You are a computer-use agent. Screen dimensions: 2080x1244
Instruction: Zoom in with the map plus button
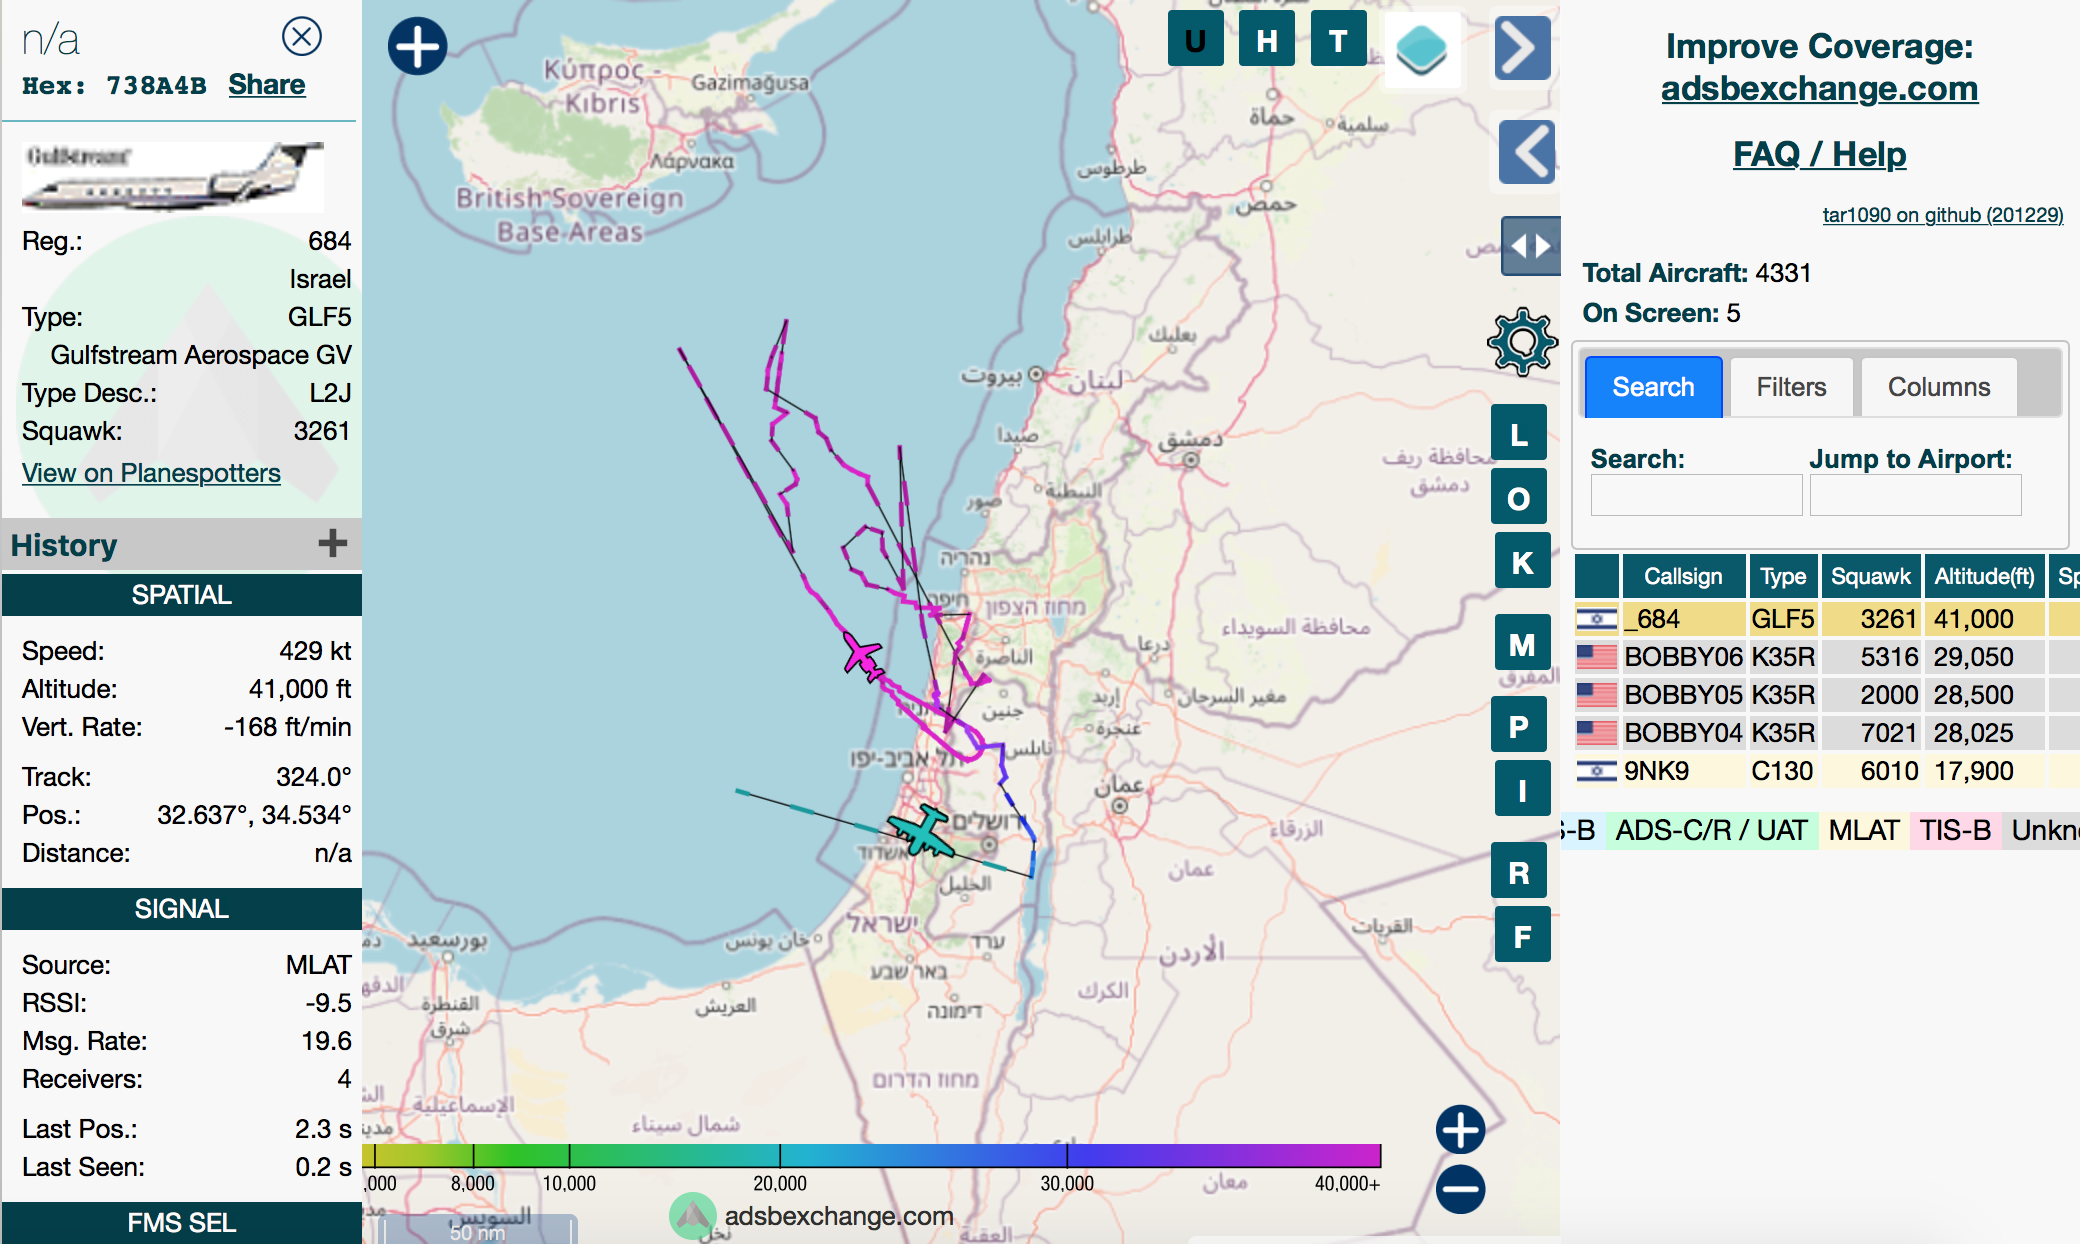tap(1460, 1130)
